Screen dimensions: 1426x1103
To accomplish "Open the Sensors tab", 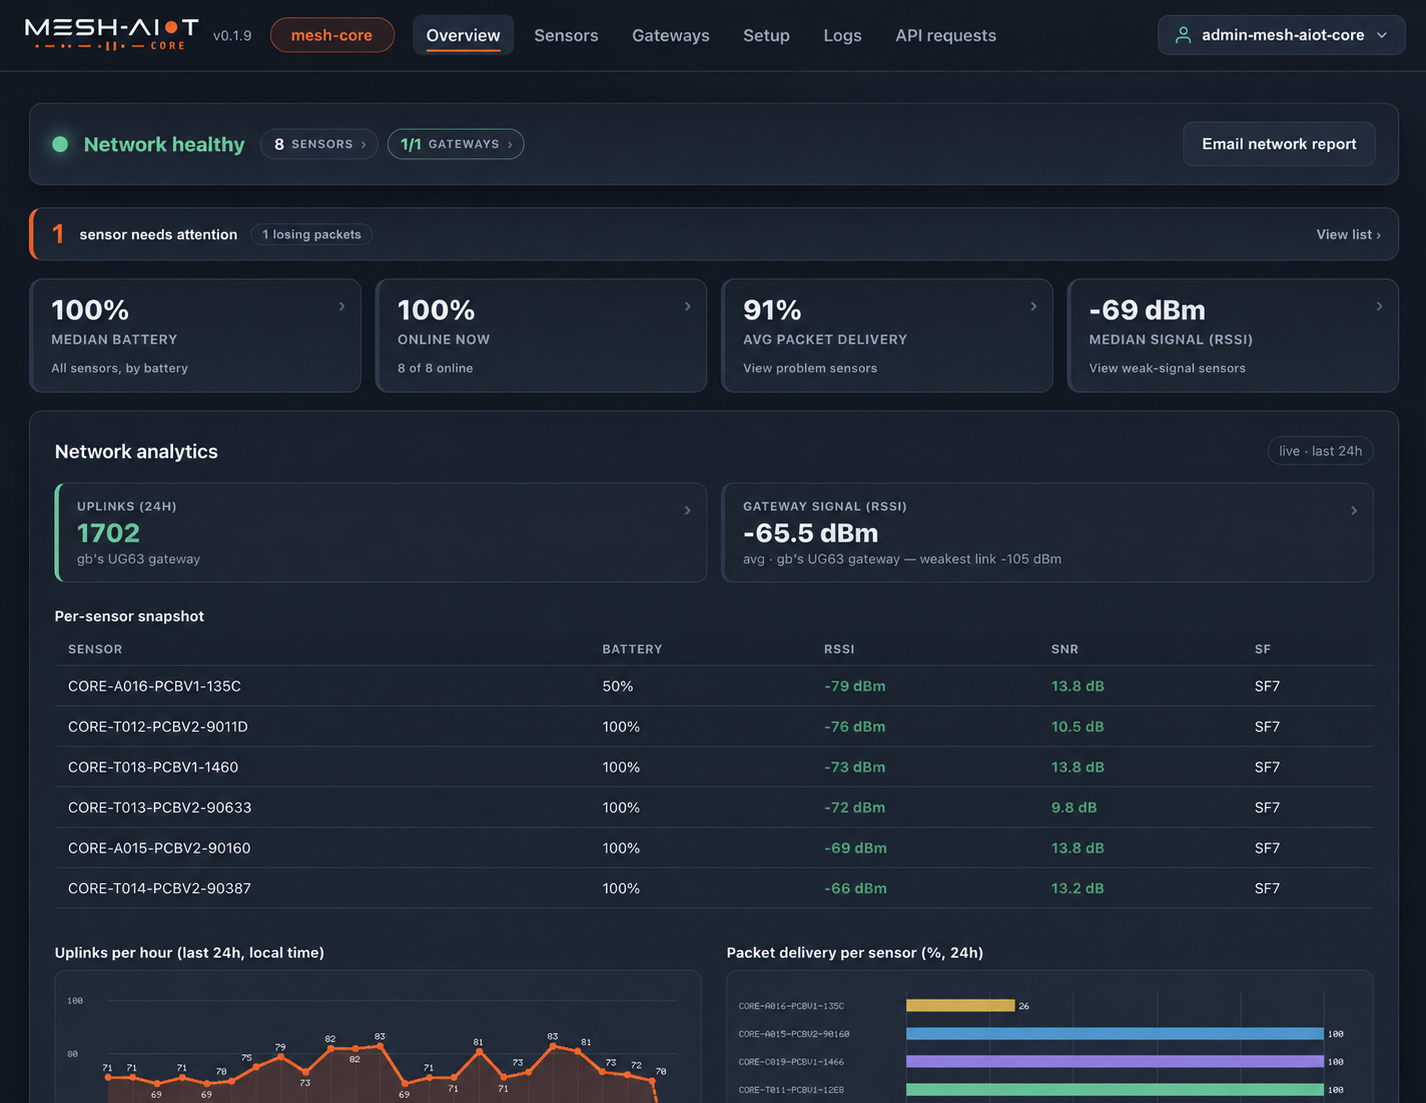I will pyautogui.click(x=566, y=35).
